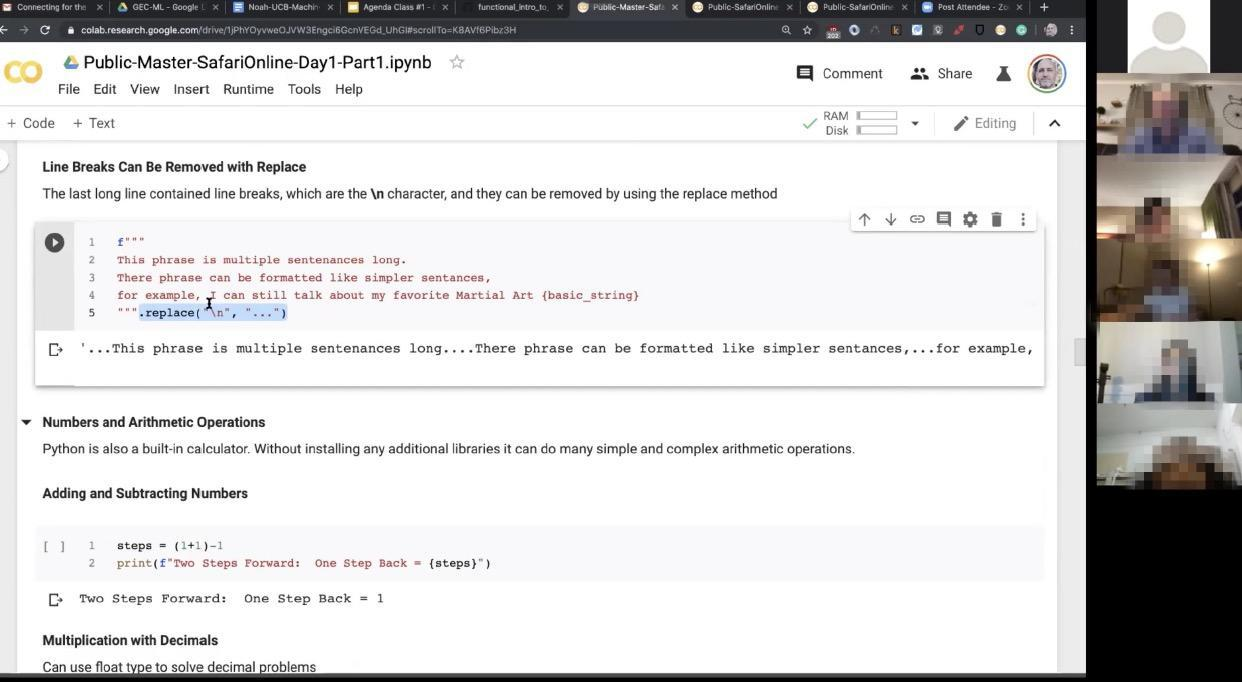Run the steps code cell bracket
The image size is (1242, 682).
(x=54, y=546)
